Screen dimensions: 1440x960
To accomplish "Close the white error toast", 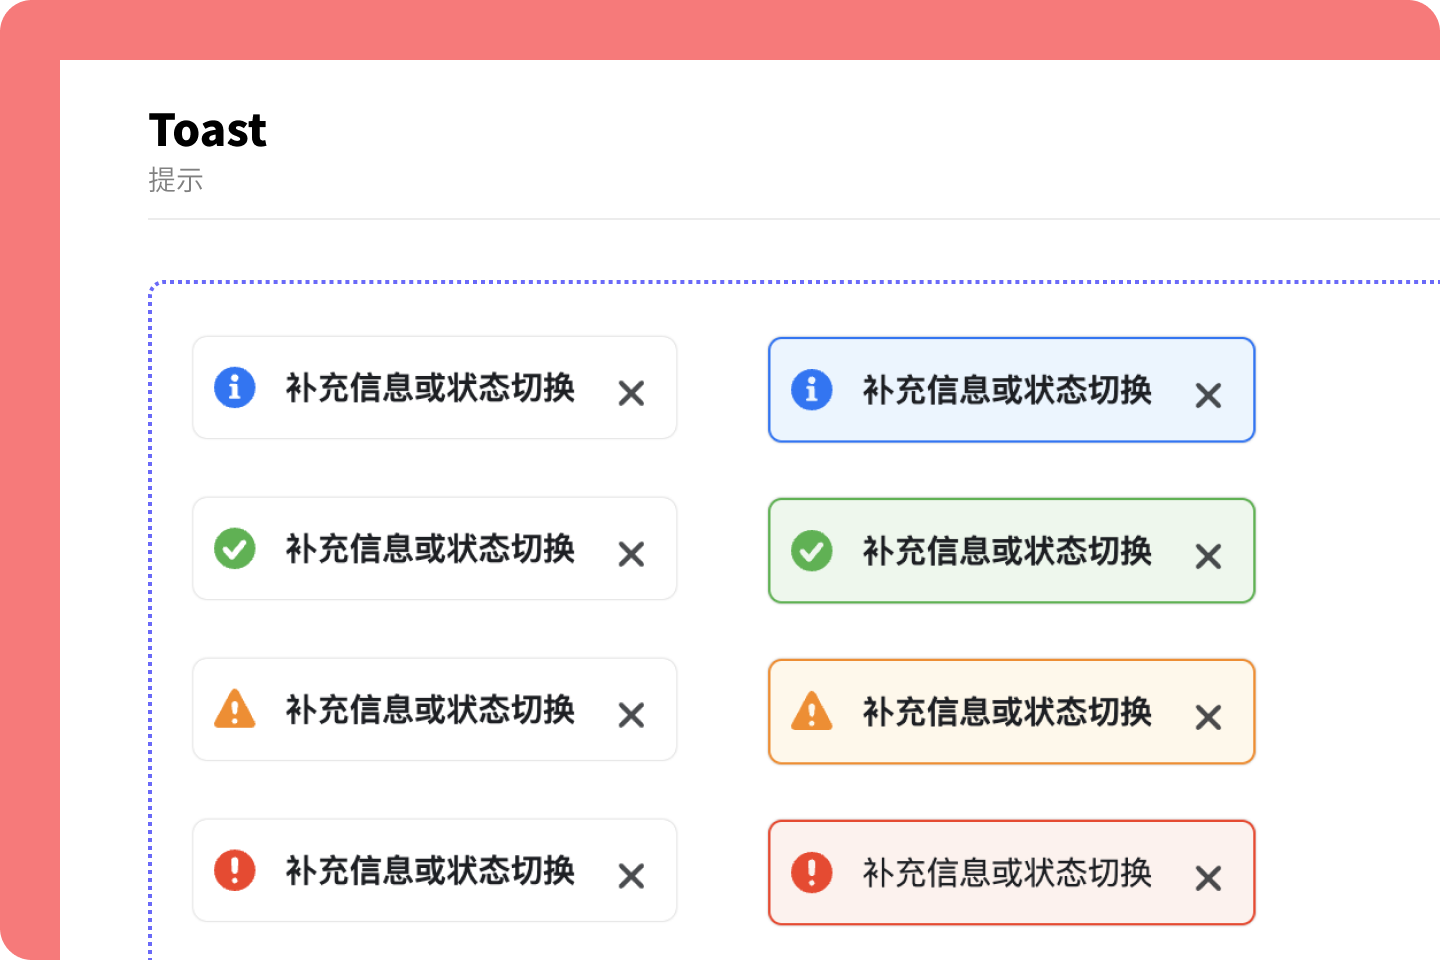I will tap(631, 876).
